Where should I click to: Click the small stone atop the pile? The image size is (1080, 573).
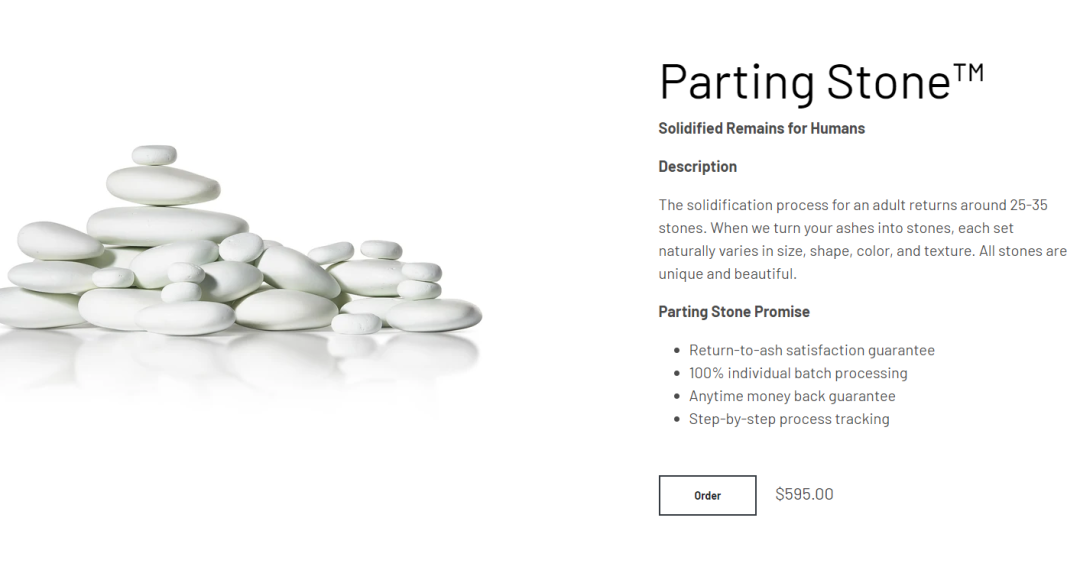pyautogui.click(x=154, y=155)
